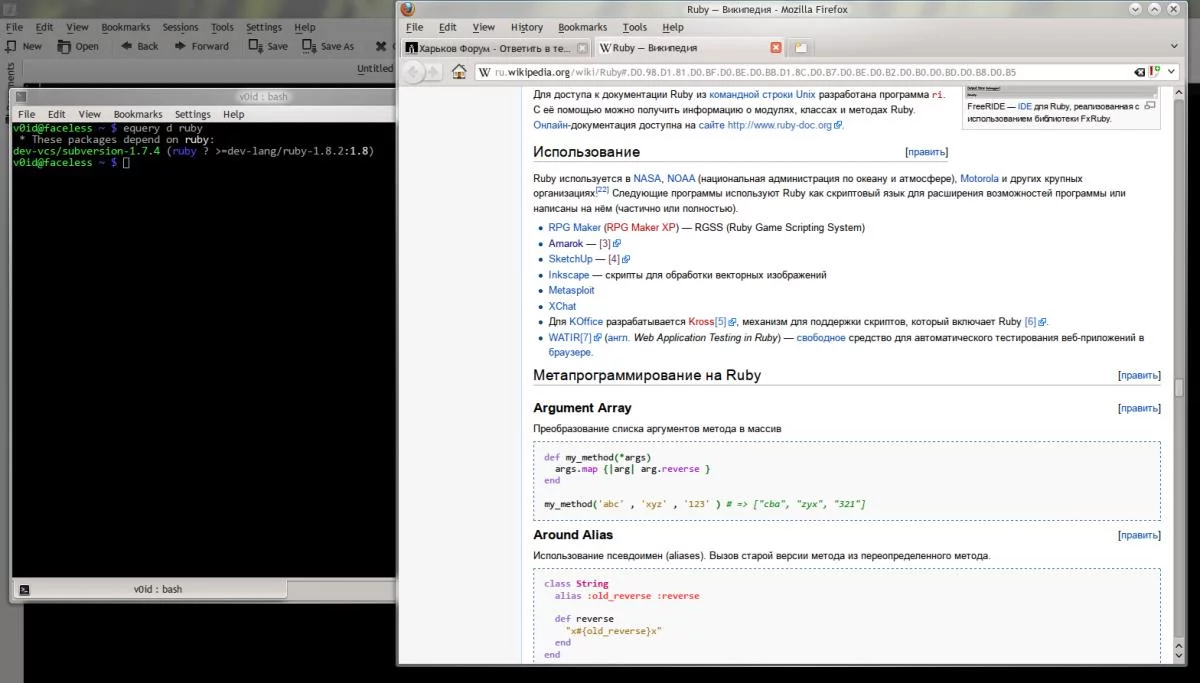This screenshot has width=1200, height=683.
Task: Click the Back arrow icon in the editor toolbar
Action: (126, 46)
